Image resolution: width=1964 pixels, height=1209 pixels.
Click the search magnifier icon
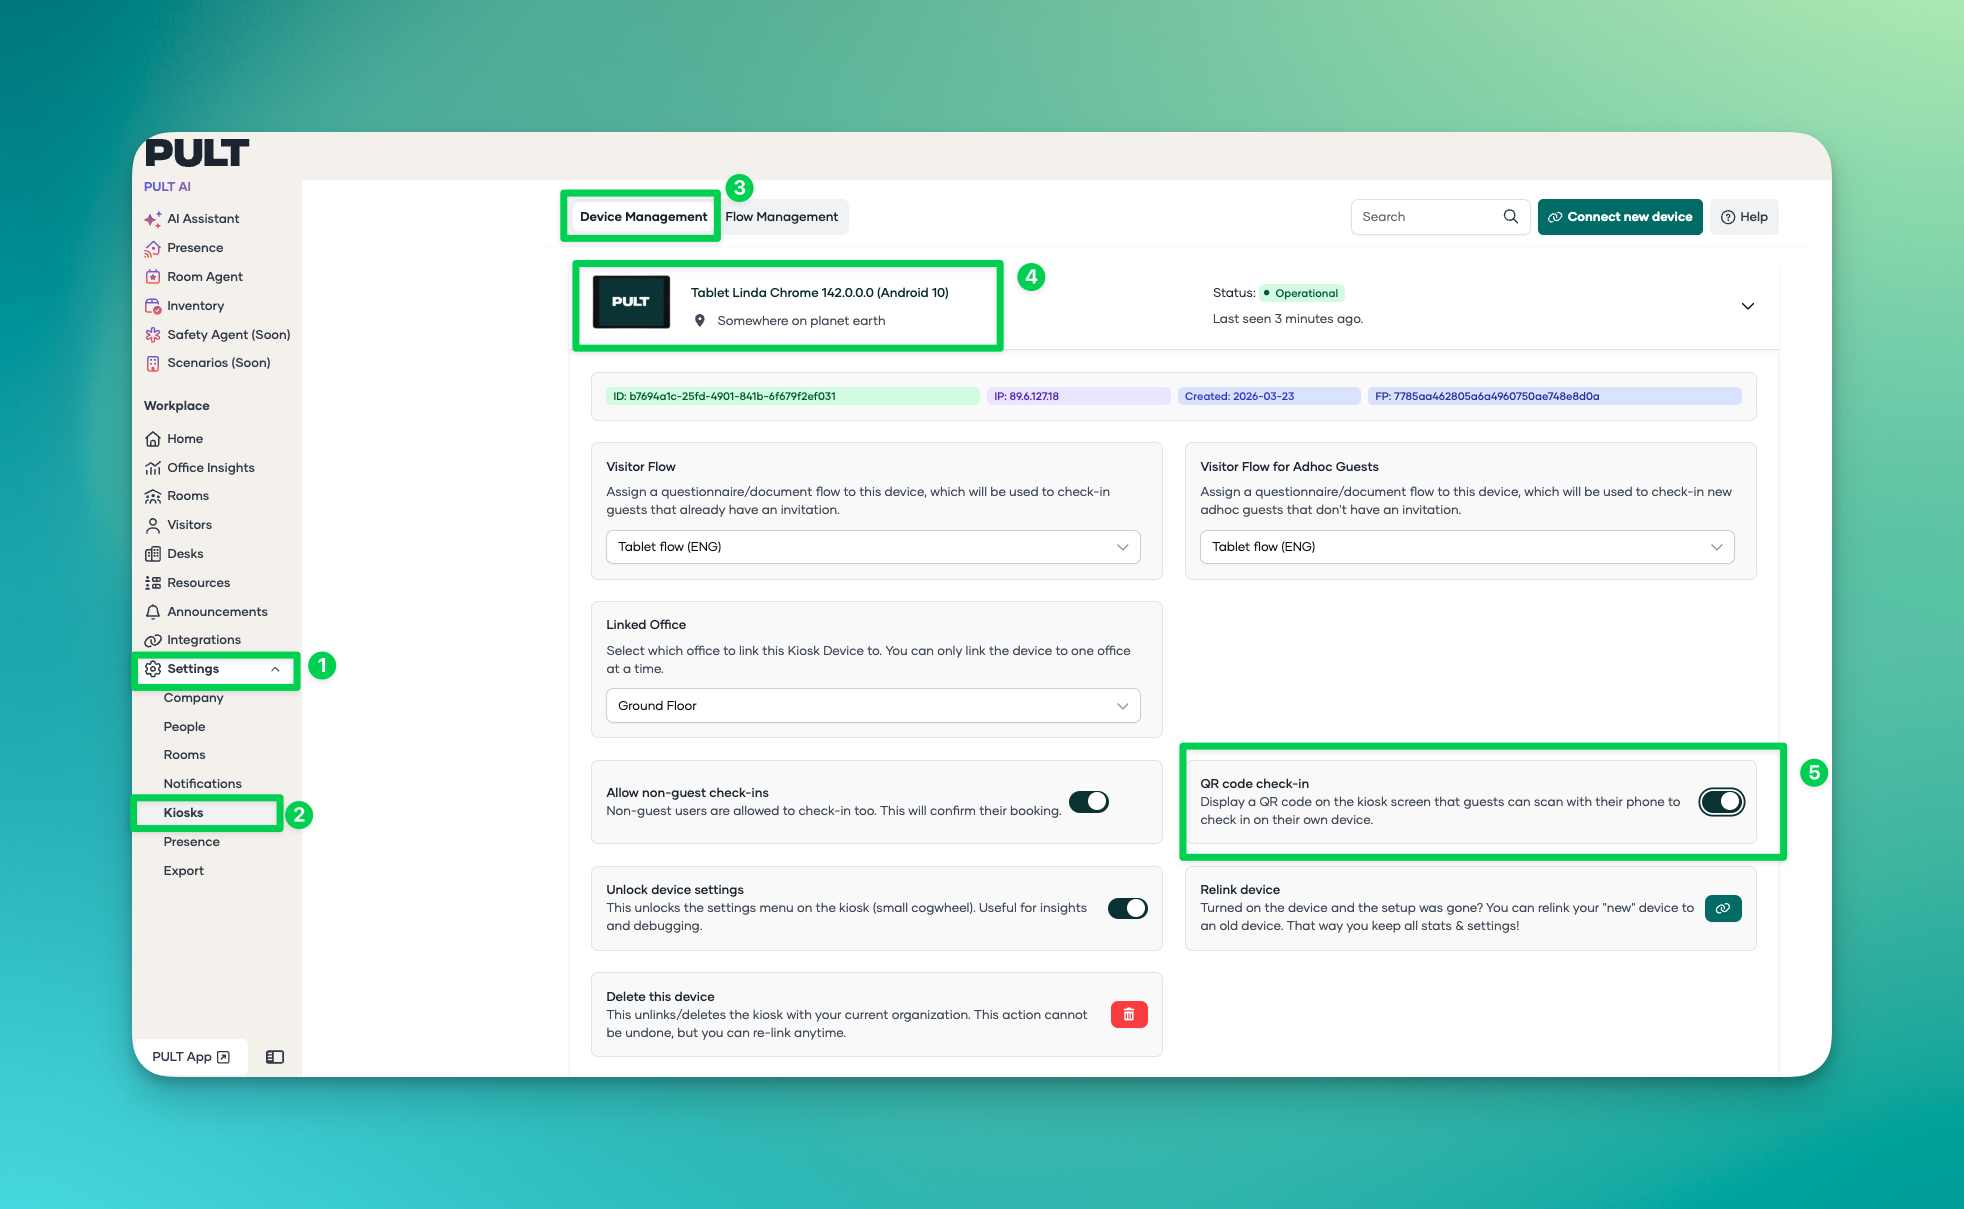click(x=1510, y=216)
